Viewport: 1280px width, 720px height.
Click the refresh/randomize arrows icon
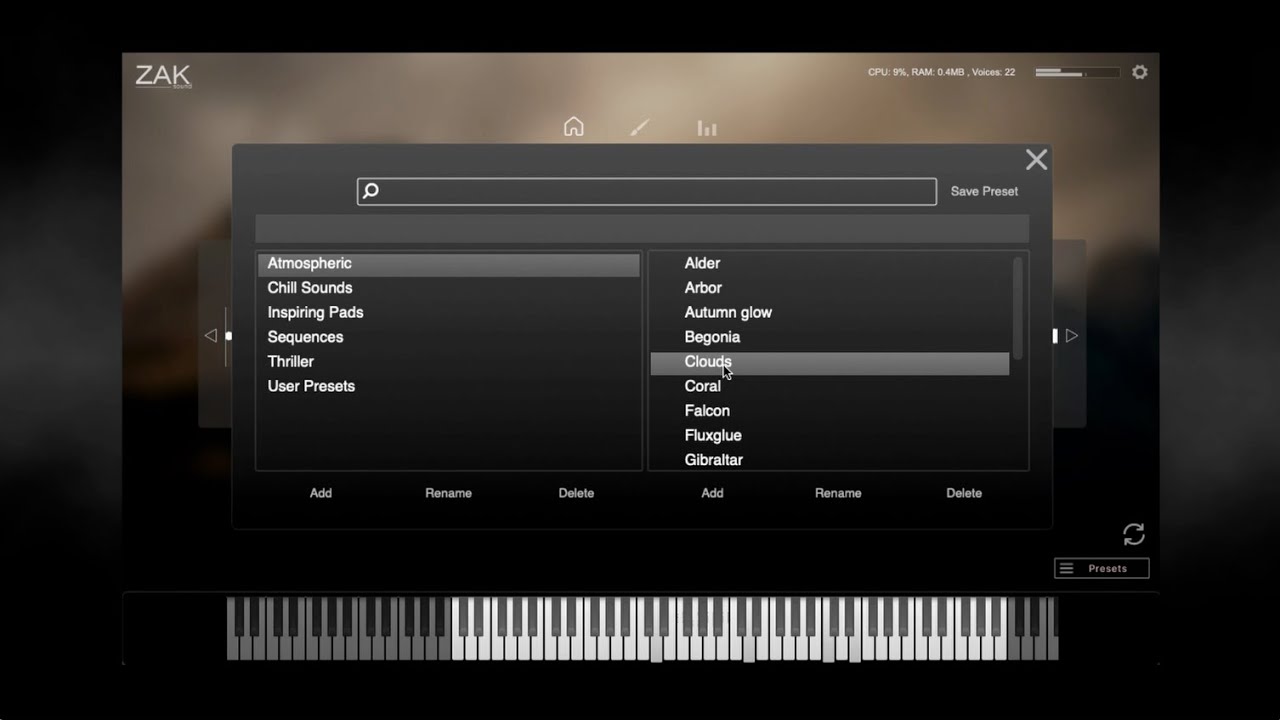click(x=1134, y=534)
